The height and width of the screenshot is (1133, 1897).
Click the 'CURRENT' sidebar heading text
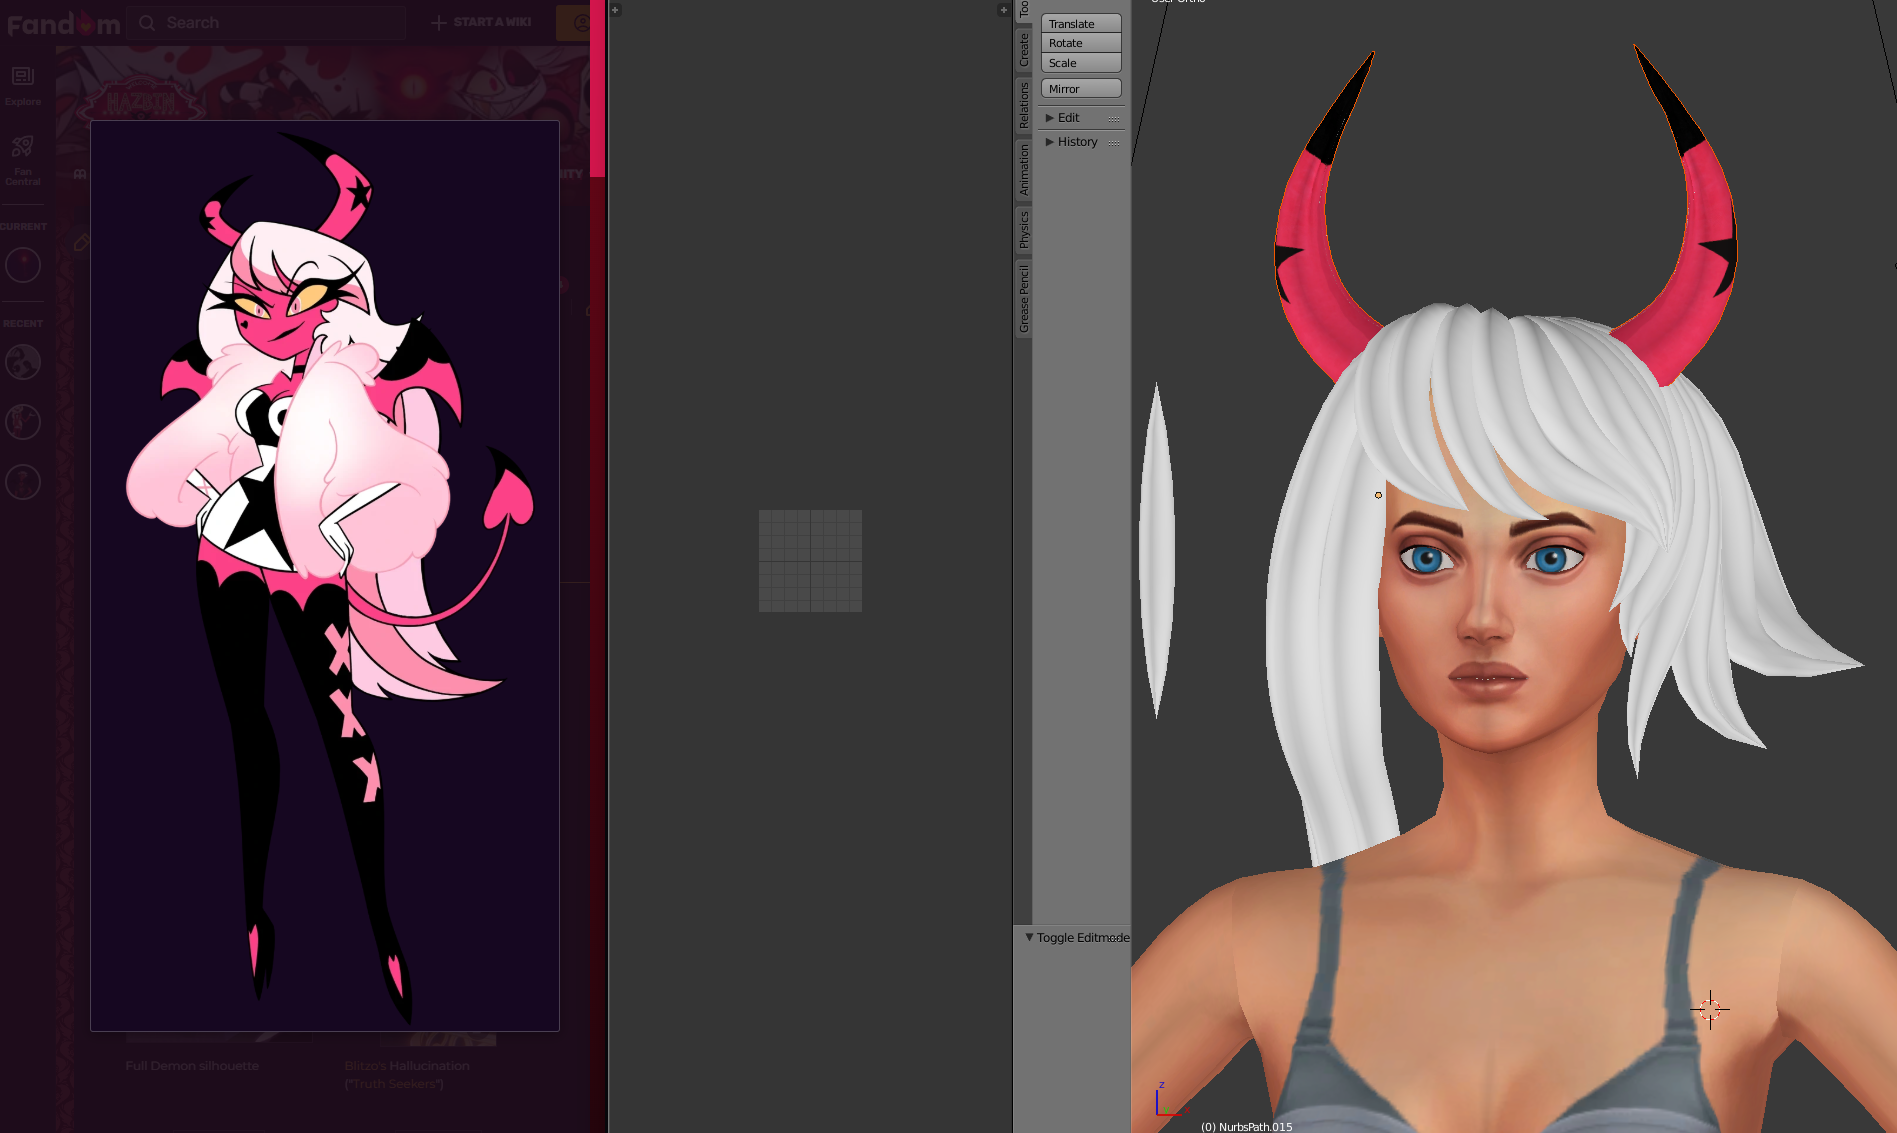tap(23, 227)
